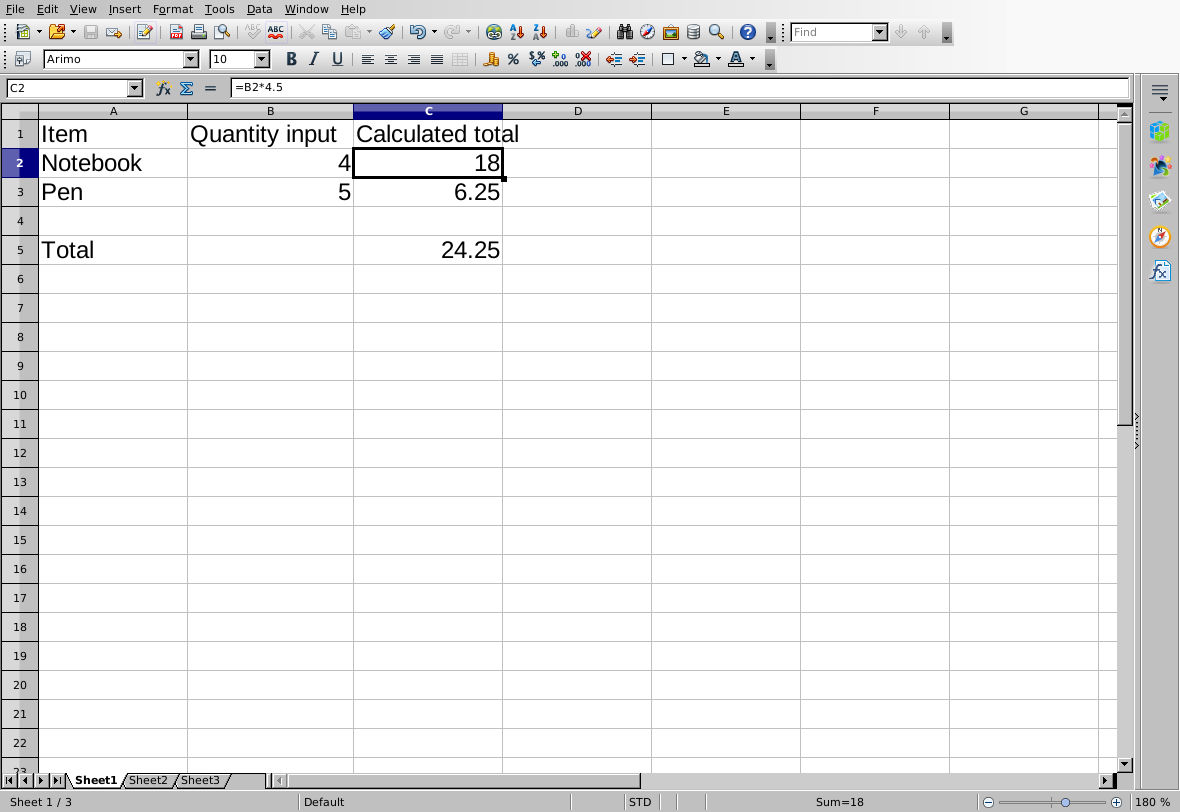Toggle Underline formatting
The width and height of the screenshot is (1180, 812).
click(337, 59)
